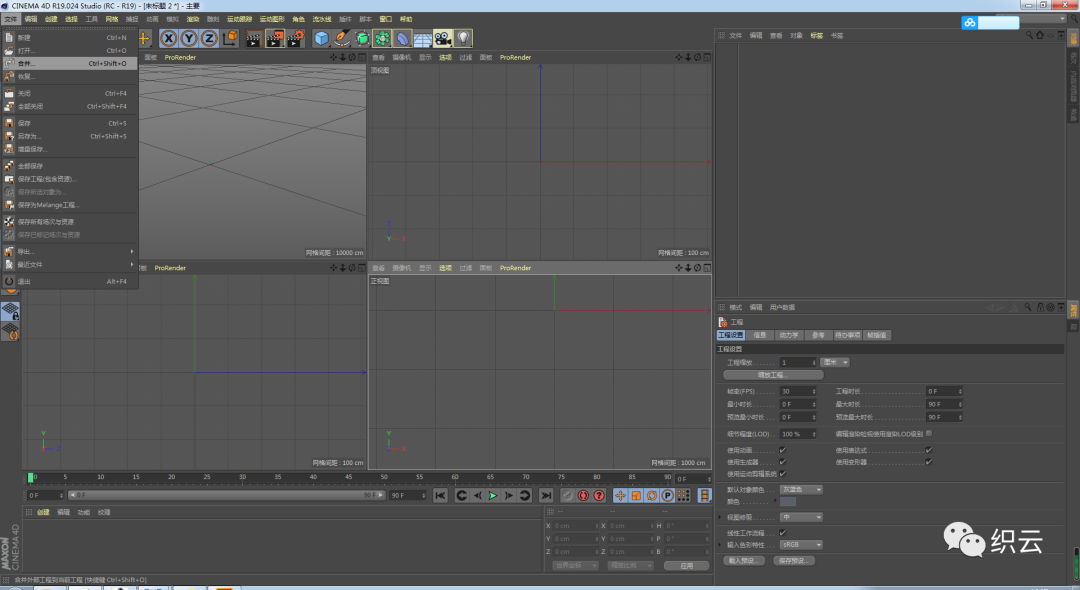The image size is (1080, 590).
Task: Enable render LOD in editor checkbox
Action: point(928,433)
